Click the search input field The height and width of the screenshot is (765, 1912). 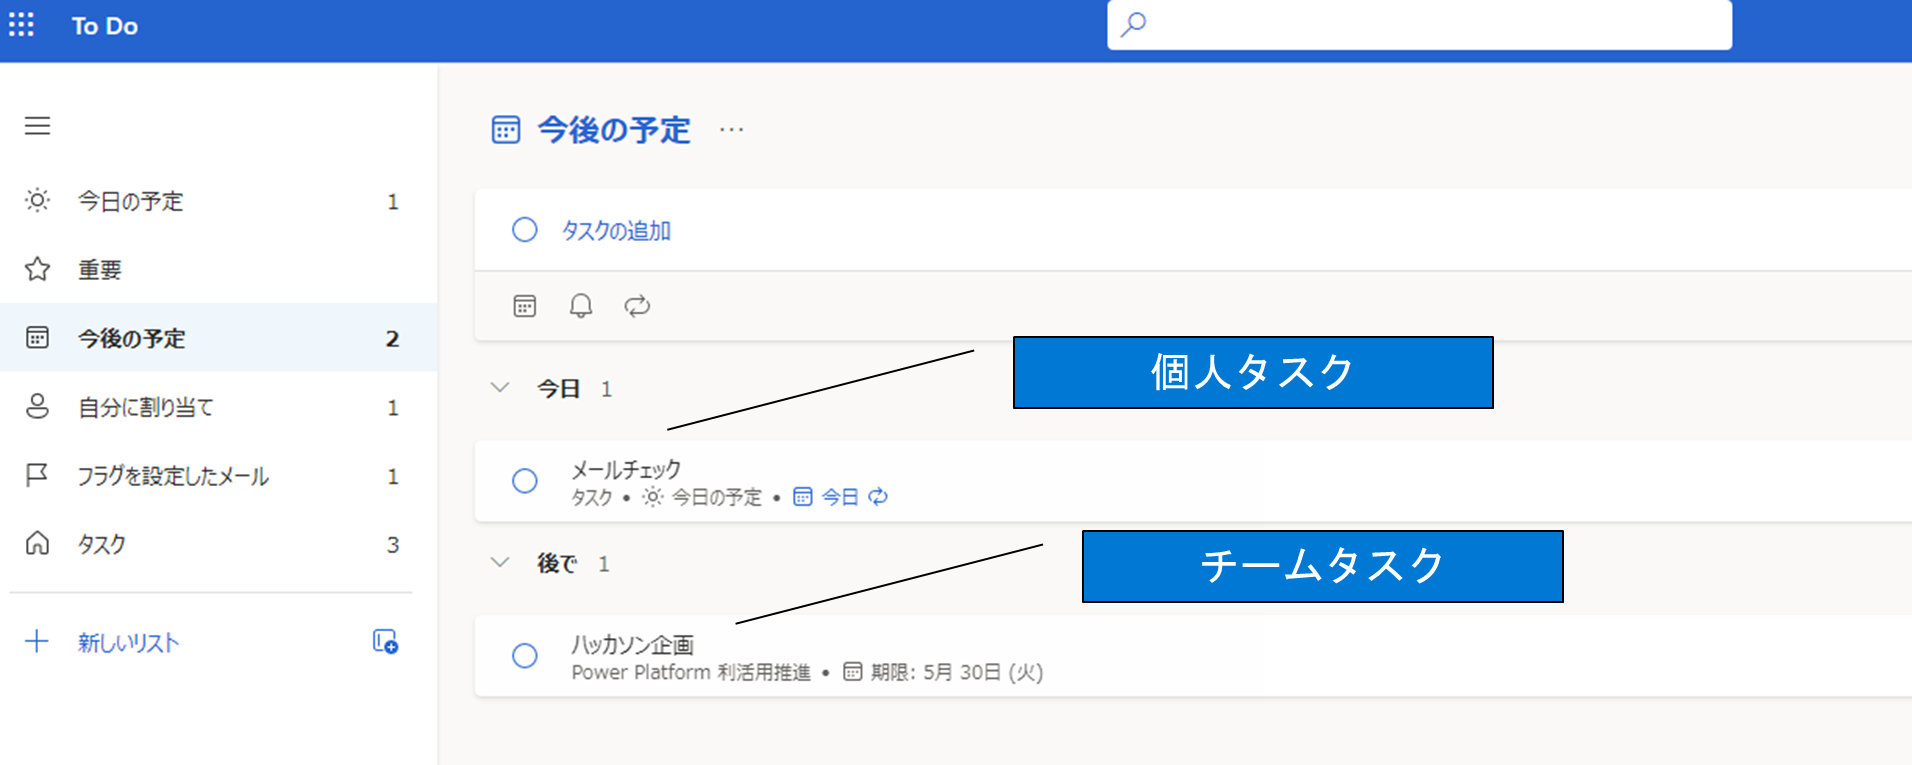pyautogui.click(x=1419, y=24)
